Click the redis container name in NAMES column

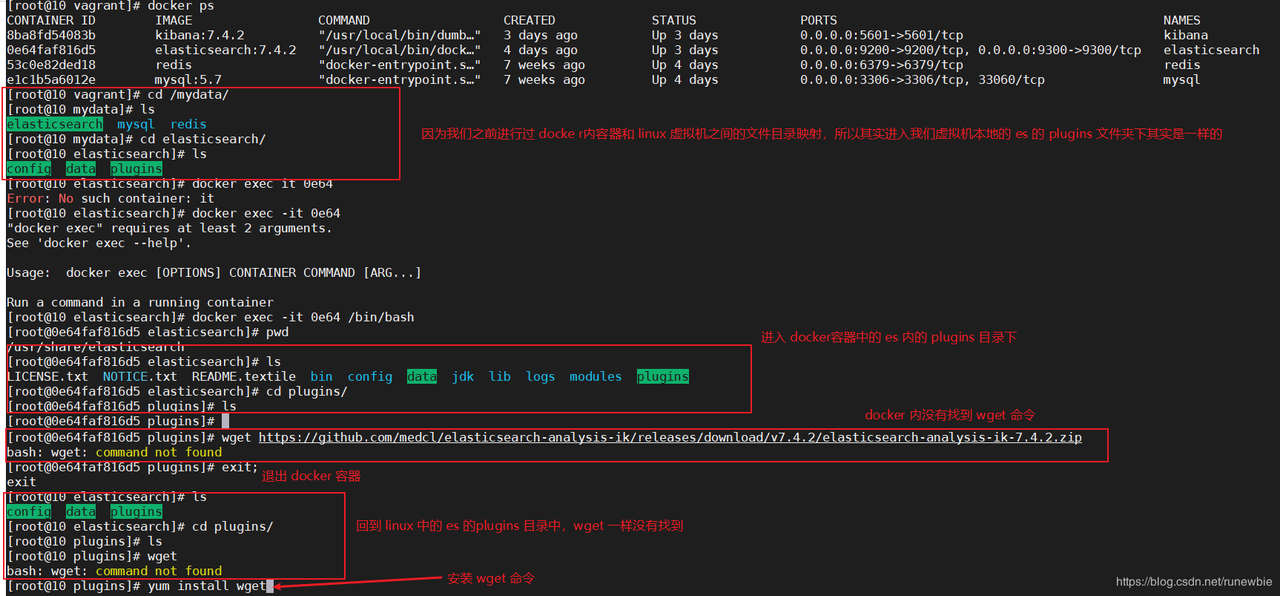[1182, 65]
